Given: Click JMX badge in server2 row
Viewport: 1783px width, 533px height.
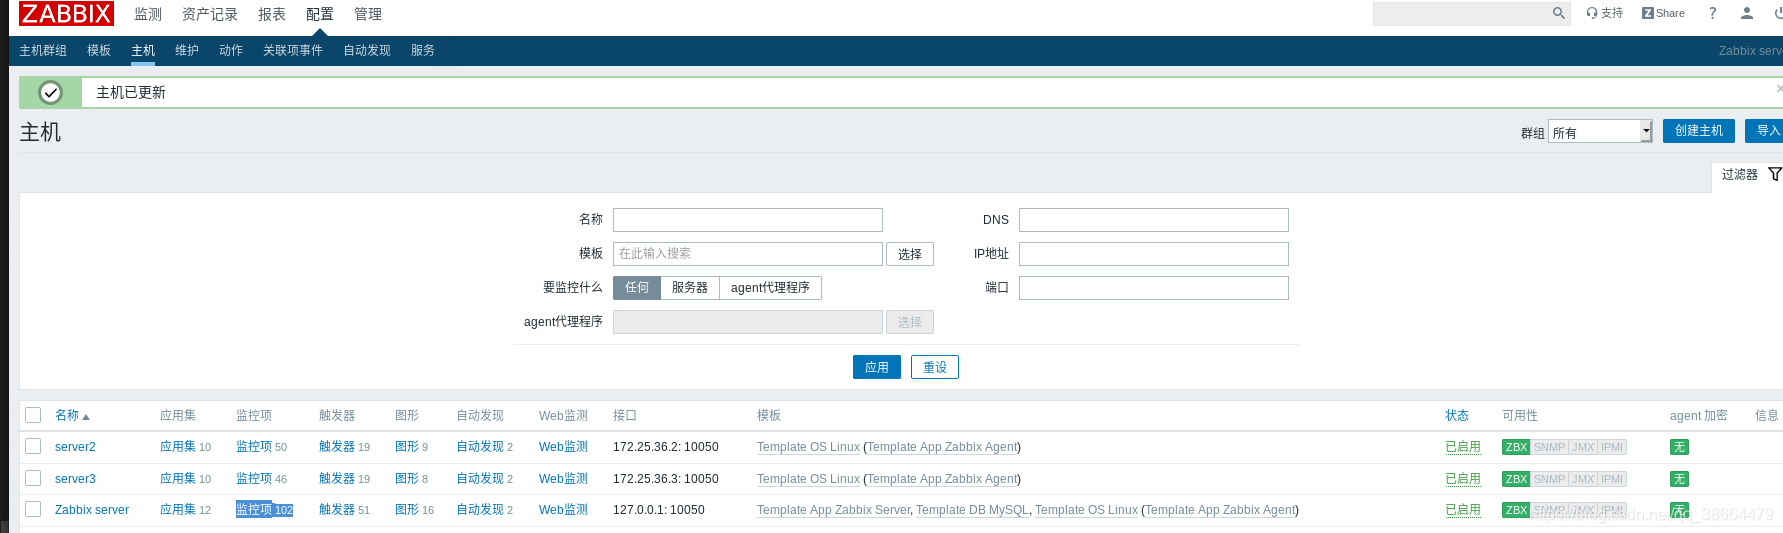Looking at the screenshot, I should tap(1583, 447).
